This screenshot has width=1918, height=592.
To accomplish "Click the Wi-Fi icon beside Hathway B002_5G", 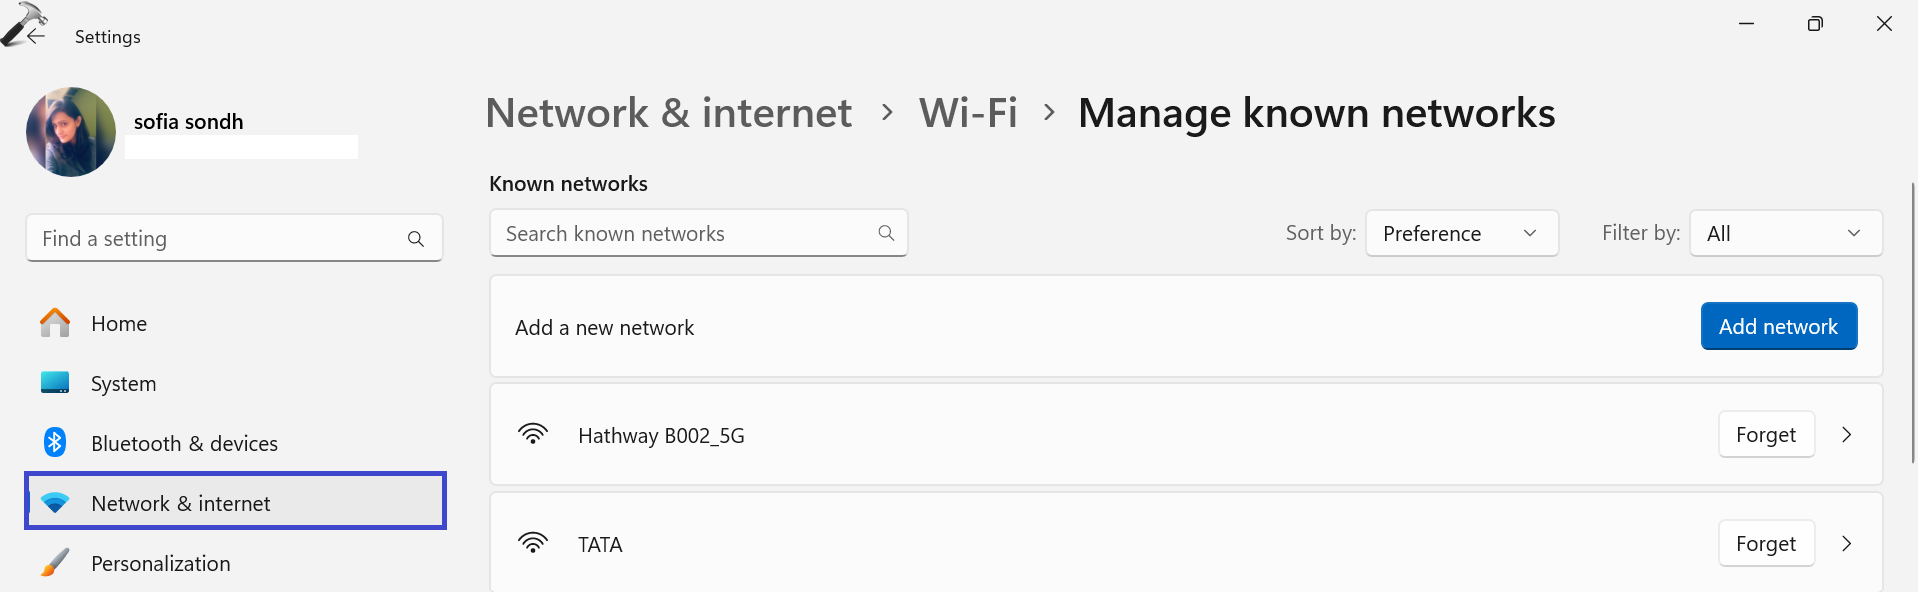I will tap(533, 434).
